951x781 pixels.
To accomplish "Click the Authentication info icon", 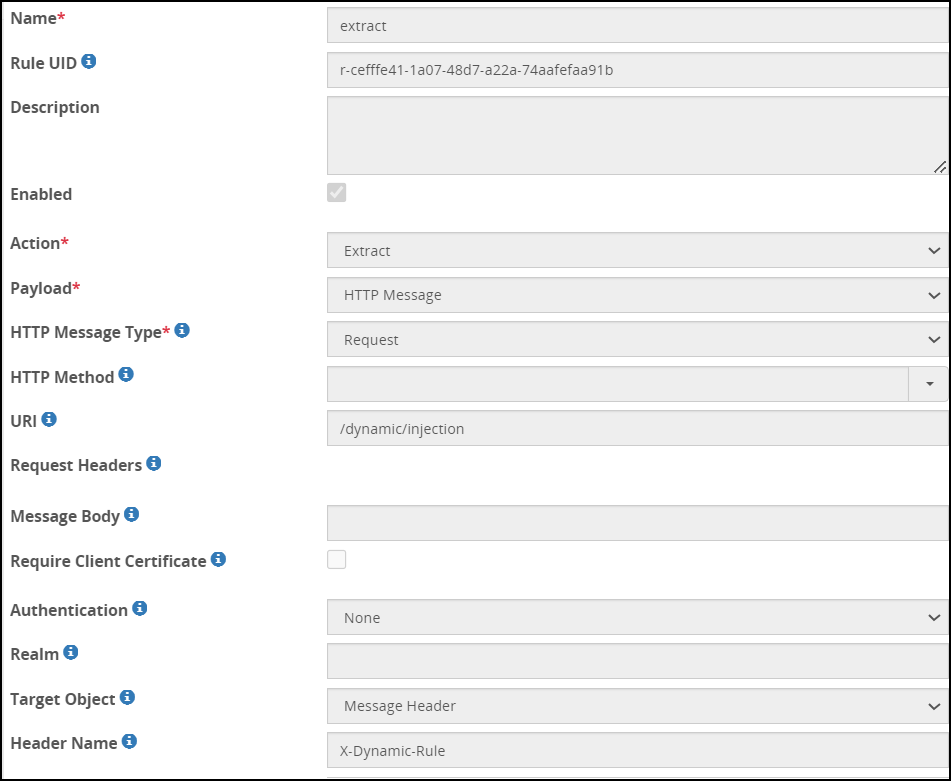I will (140, 608).
